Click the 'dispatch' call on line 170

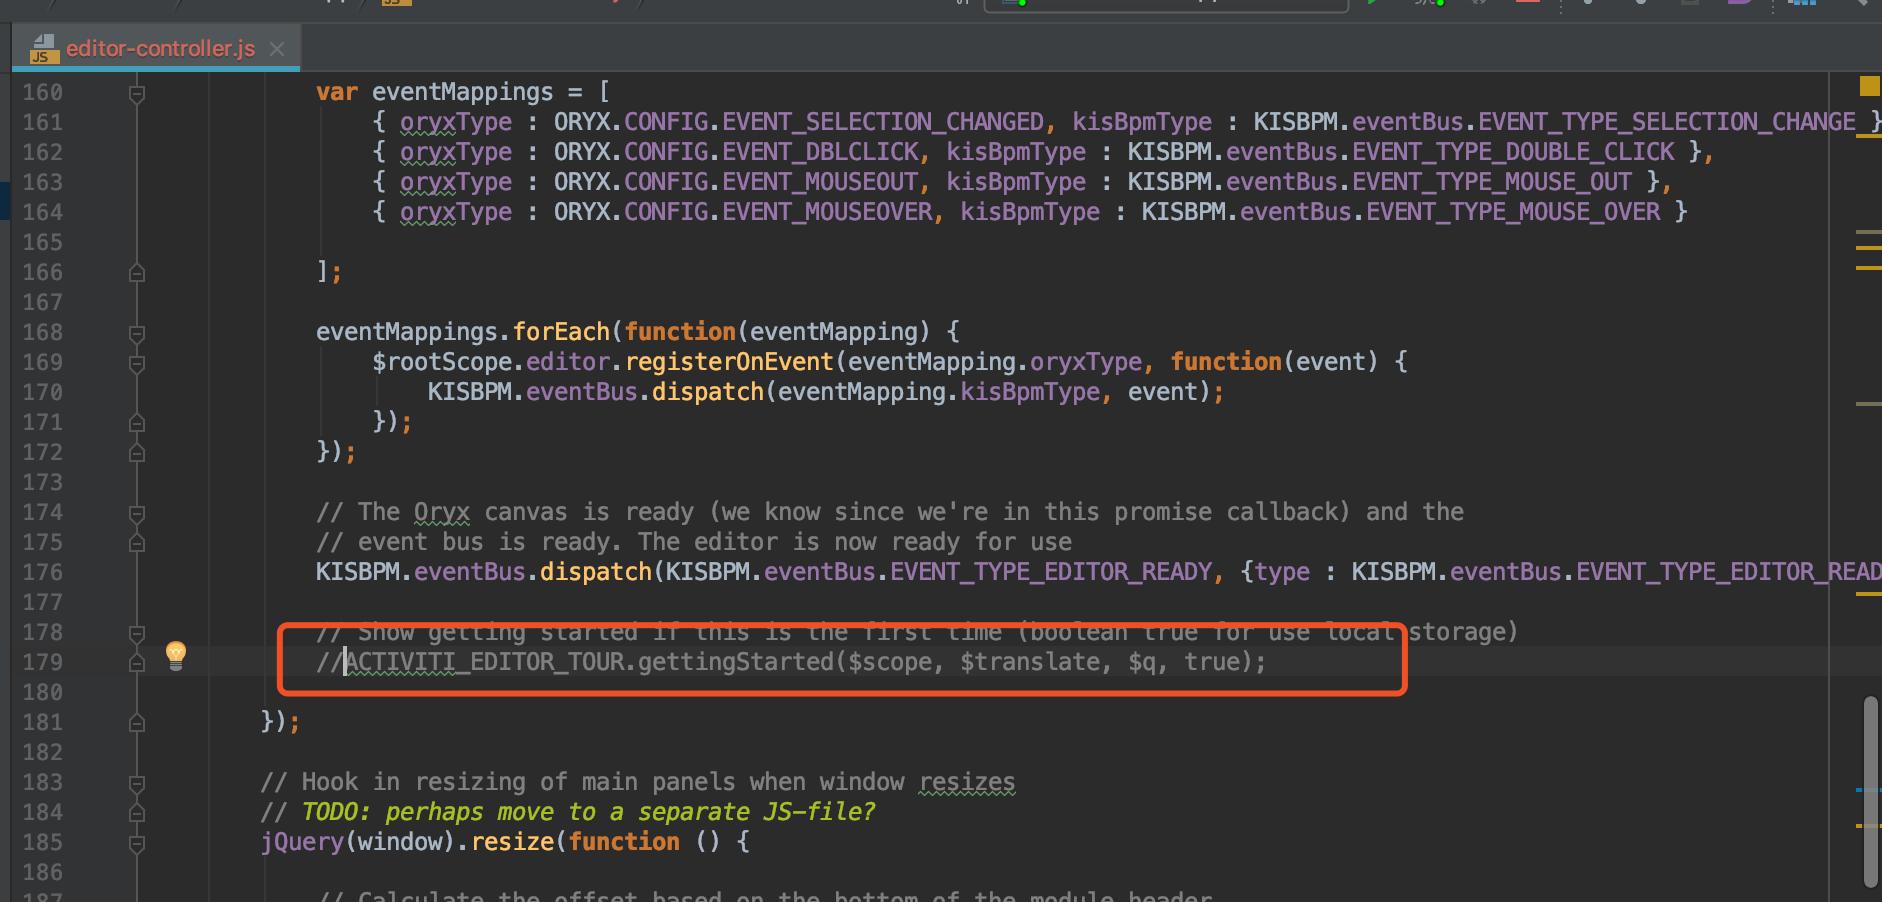708,392
